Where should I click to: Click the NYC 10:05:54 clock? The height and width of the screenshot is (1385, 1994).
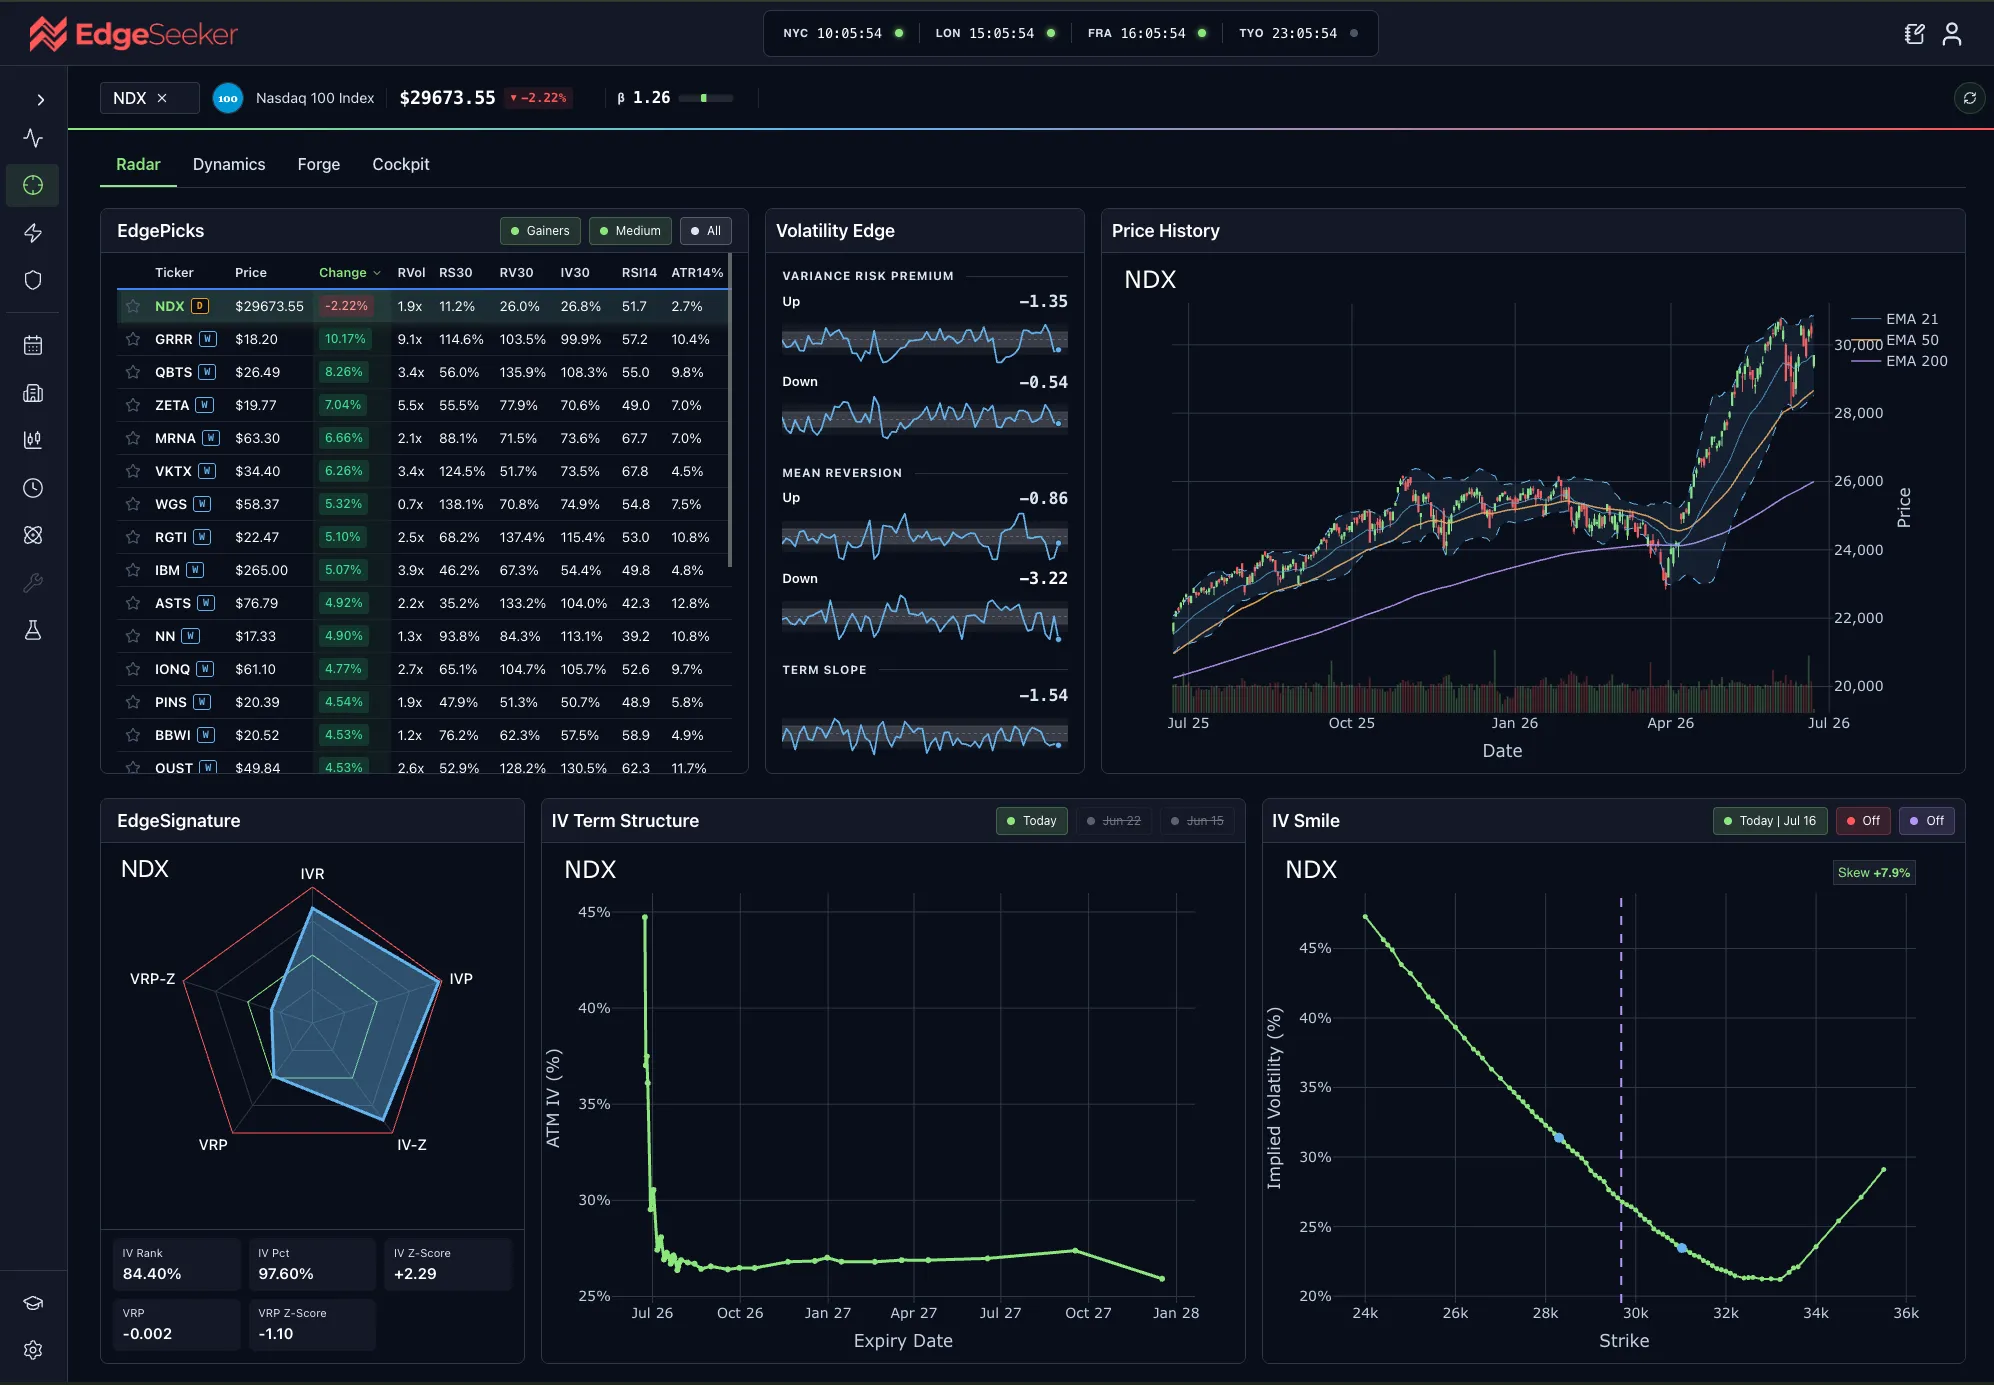pos(843,34)
